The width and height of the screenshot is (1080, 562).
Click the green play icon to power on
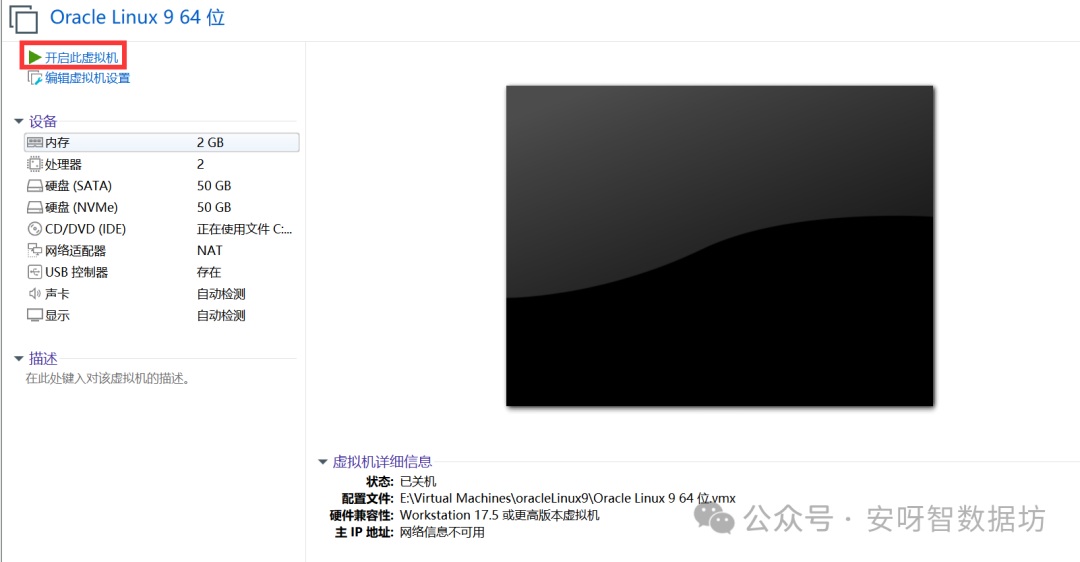coord(35,57)
